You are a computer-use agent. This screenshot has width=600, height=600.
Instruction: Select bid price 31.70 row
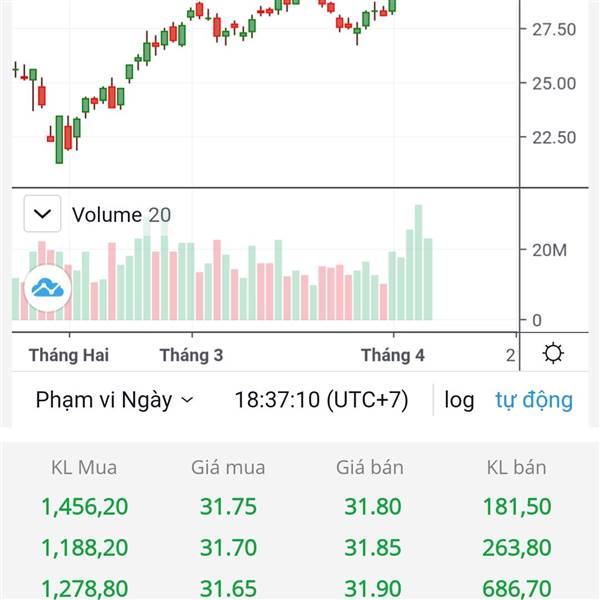coord(228,547)
